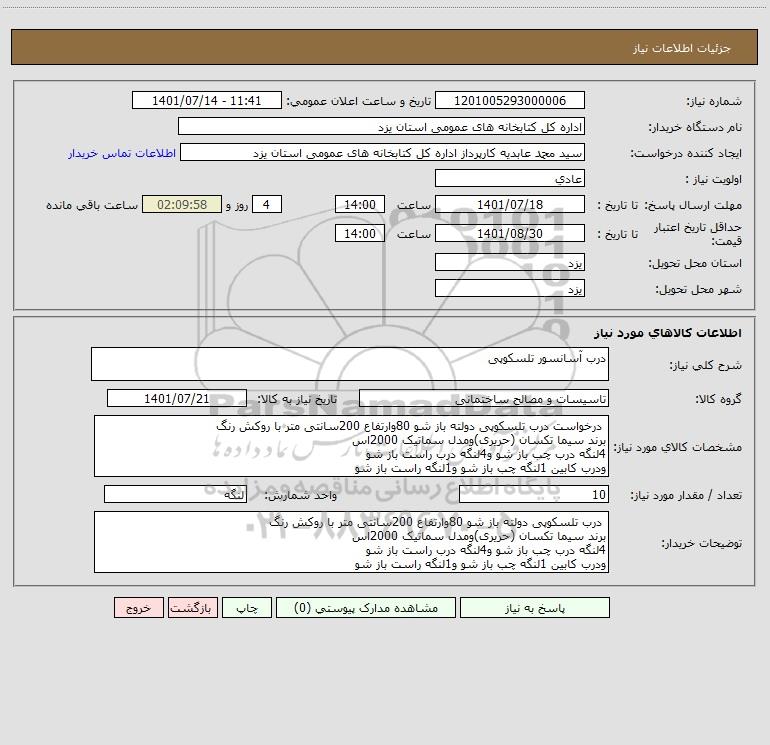Click announcement date field 1401/07/14 - 11:41

pos(207,101)
